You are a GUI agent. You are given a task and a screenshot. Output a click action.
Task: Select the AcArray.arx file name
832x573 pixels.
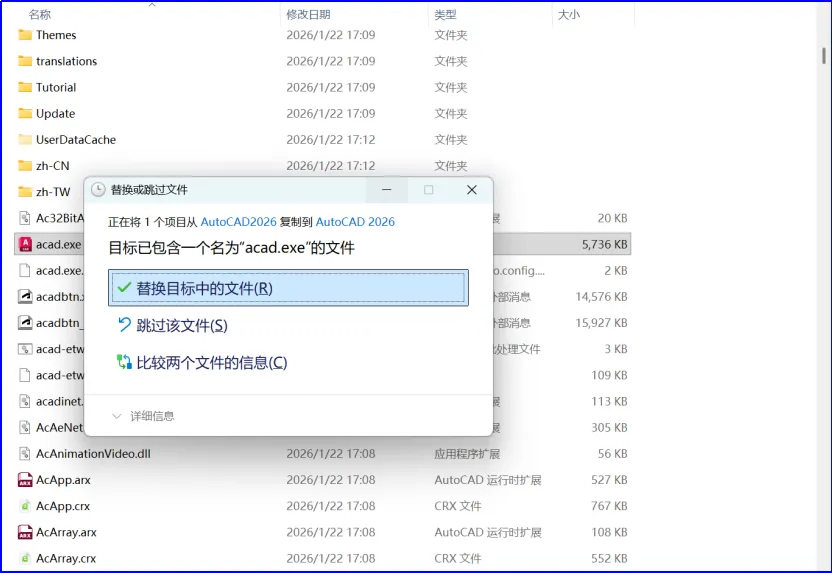[66, 532]
